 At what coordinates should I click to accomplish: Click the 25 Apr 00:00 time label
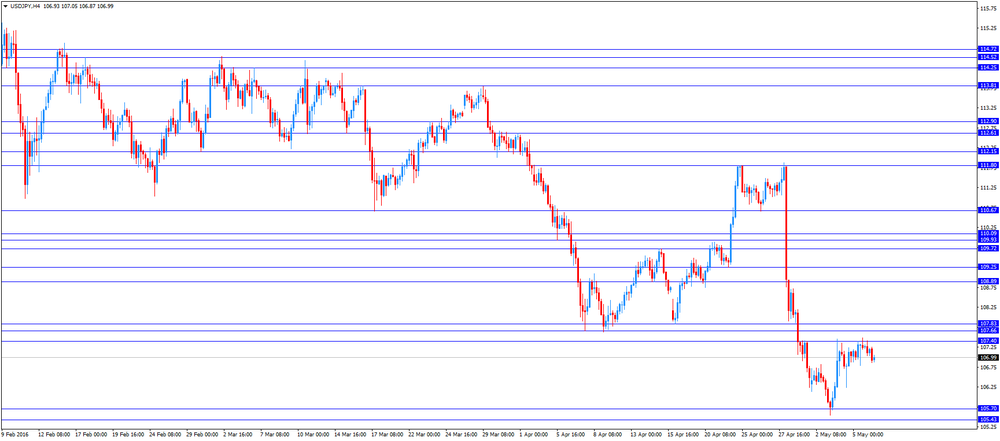click(x=759, y=435)
